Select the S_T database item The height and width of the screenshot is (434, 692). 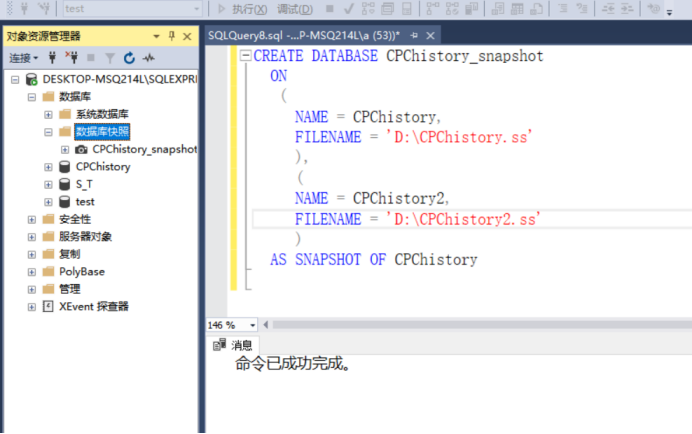84,184
